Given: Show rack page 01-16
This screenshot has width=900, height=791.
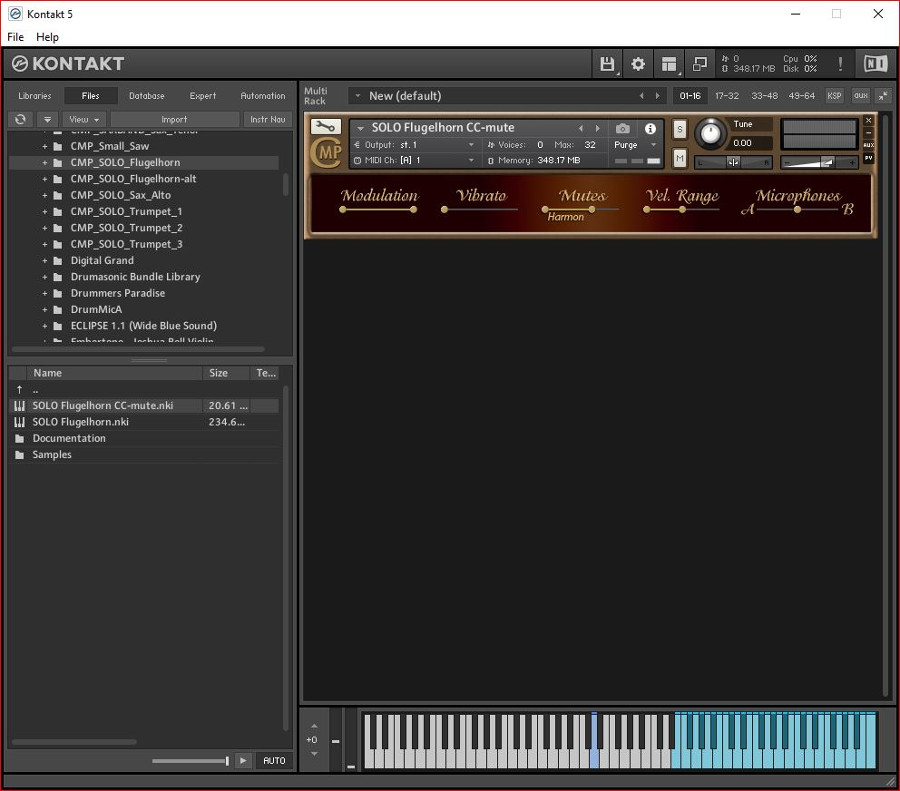Looking at the screenshot, I should [x=690, y=96].
